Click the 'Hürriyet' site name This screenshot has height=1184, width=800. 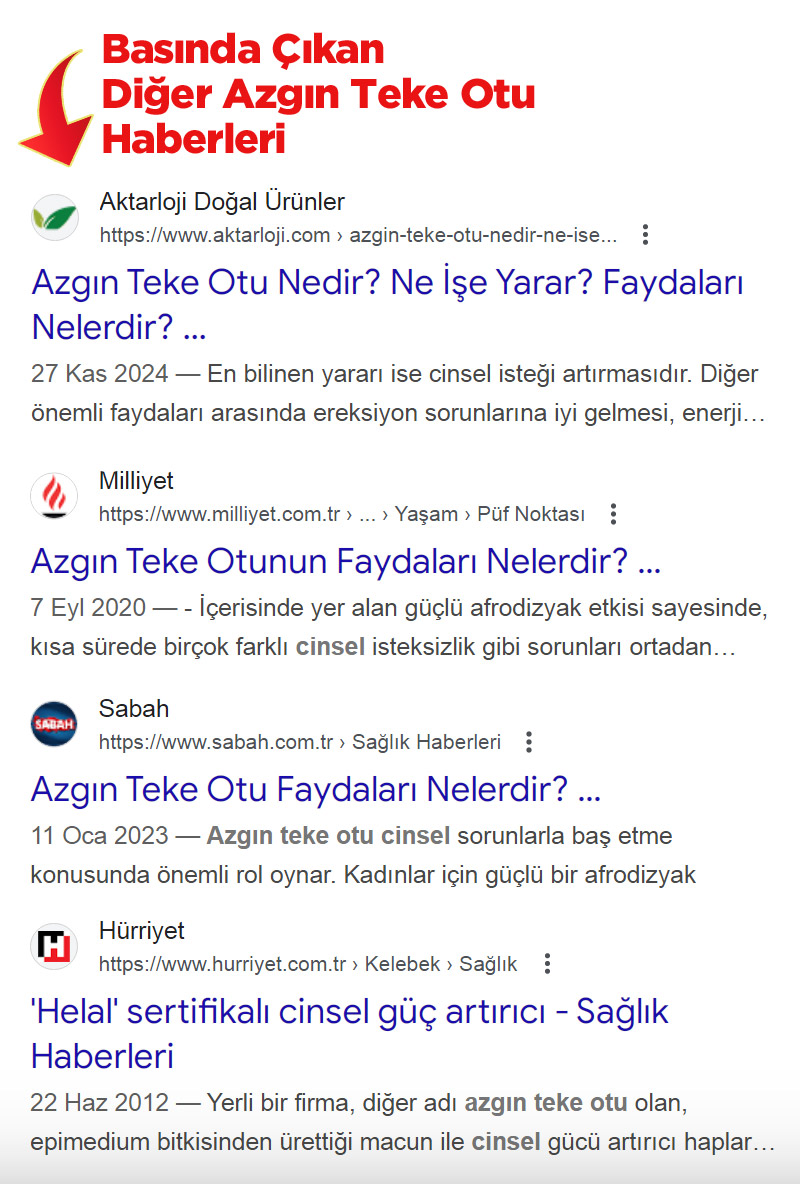pos(142,931)
